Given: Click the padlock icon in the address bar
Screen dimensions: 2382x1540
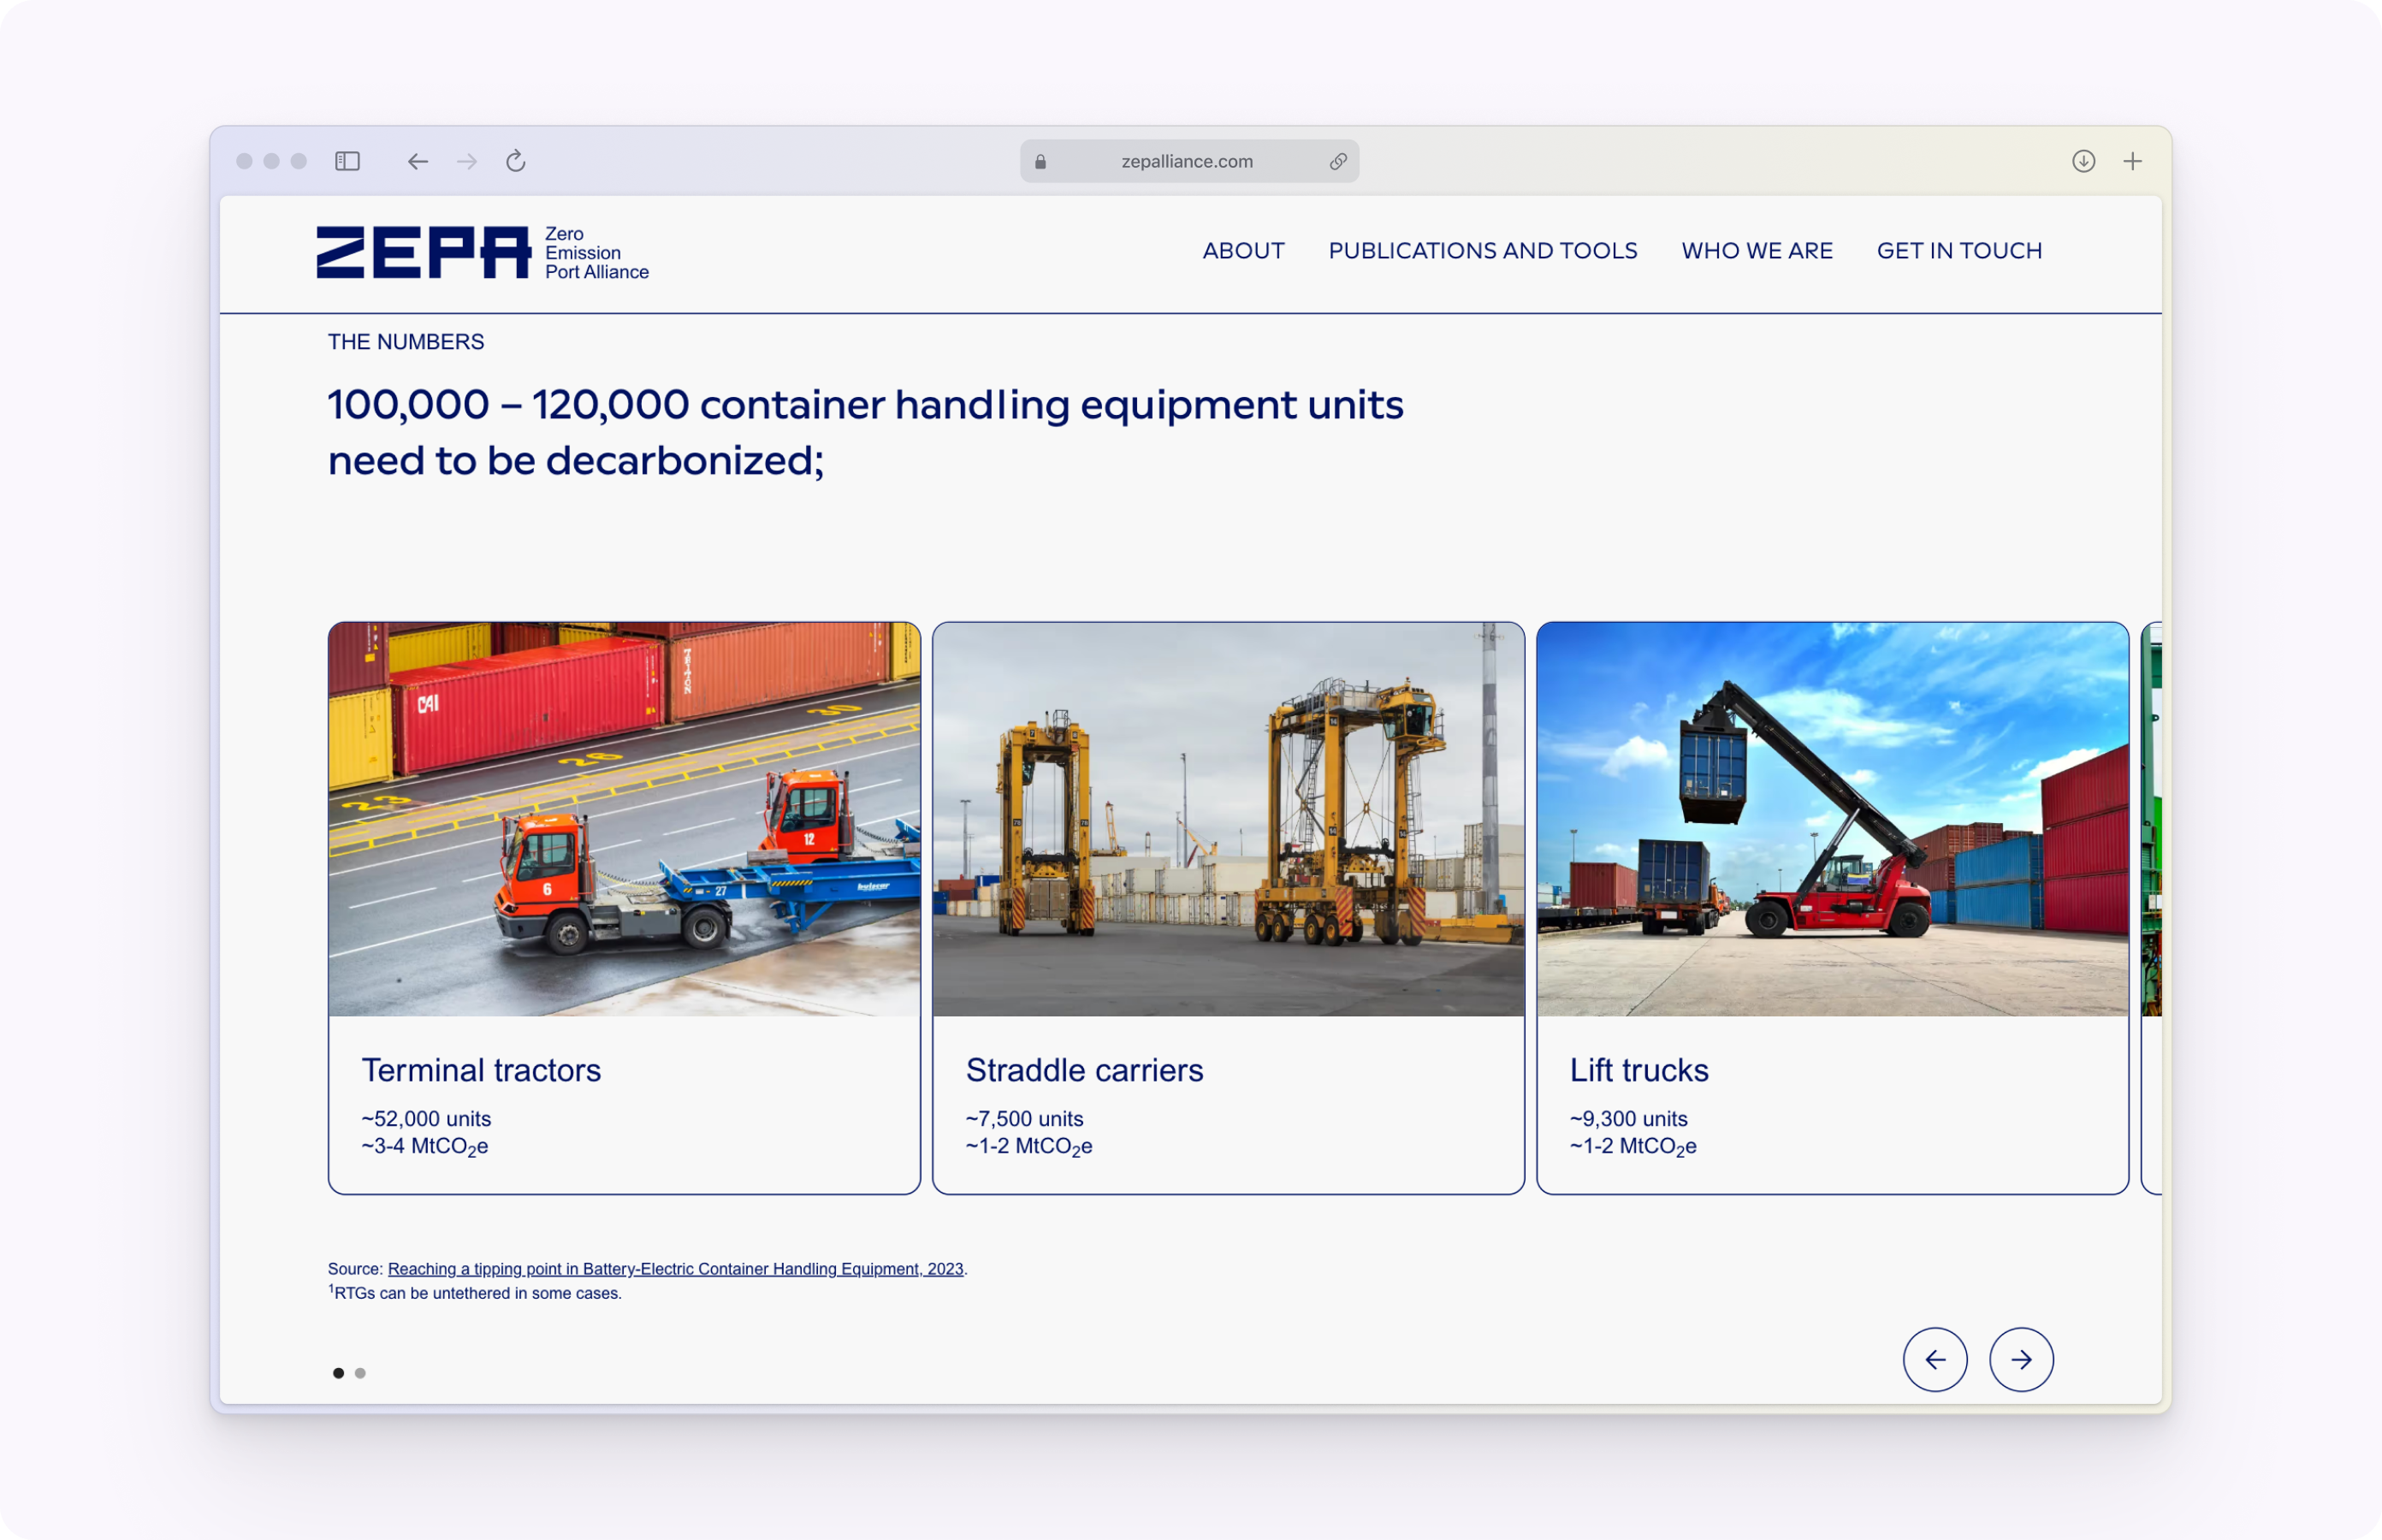Looking at the screenshot, I should [x=1040, y=161].
